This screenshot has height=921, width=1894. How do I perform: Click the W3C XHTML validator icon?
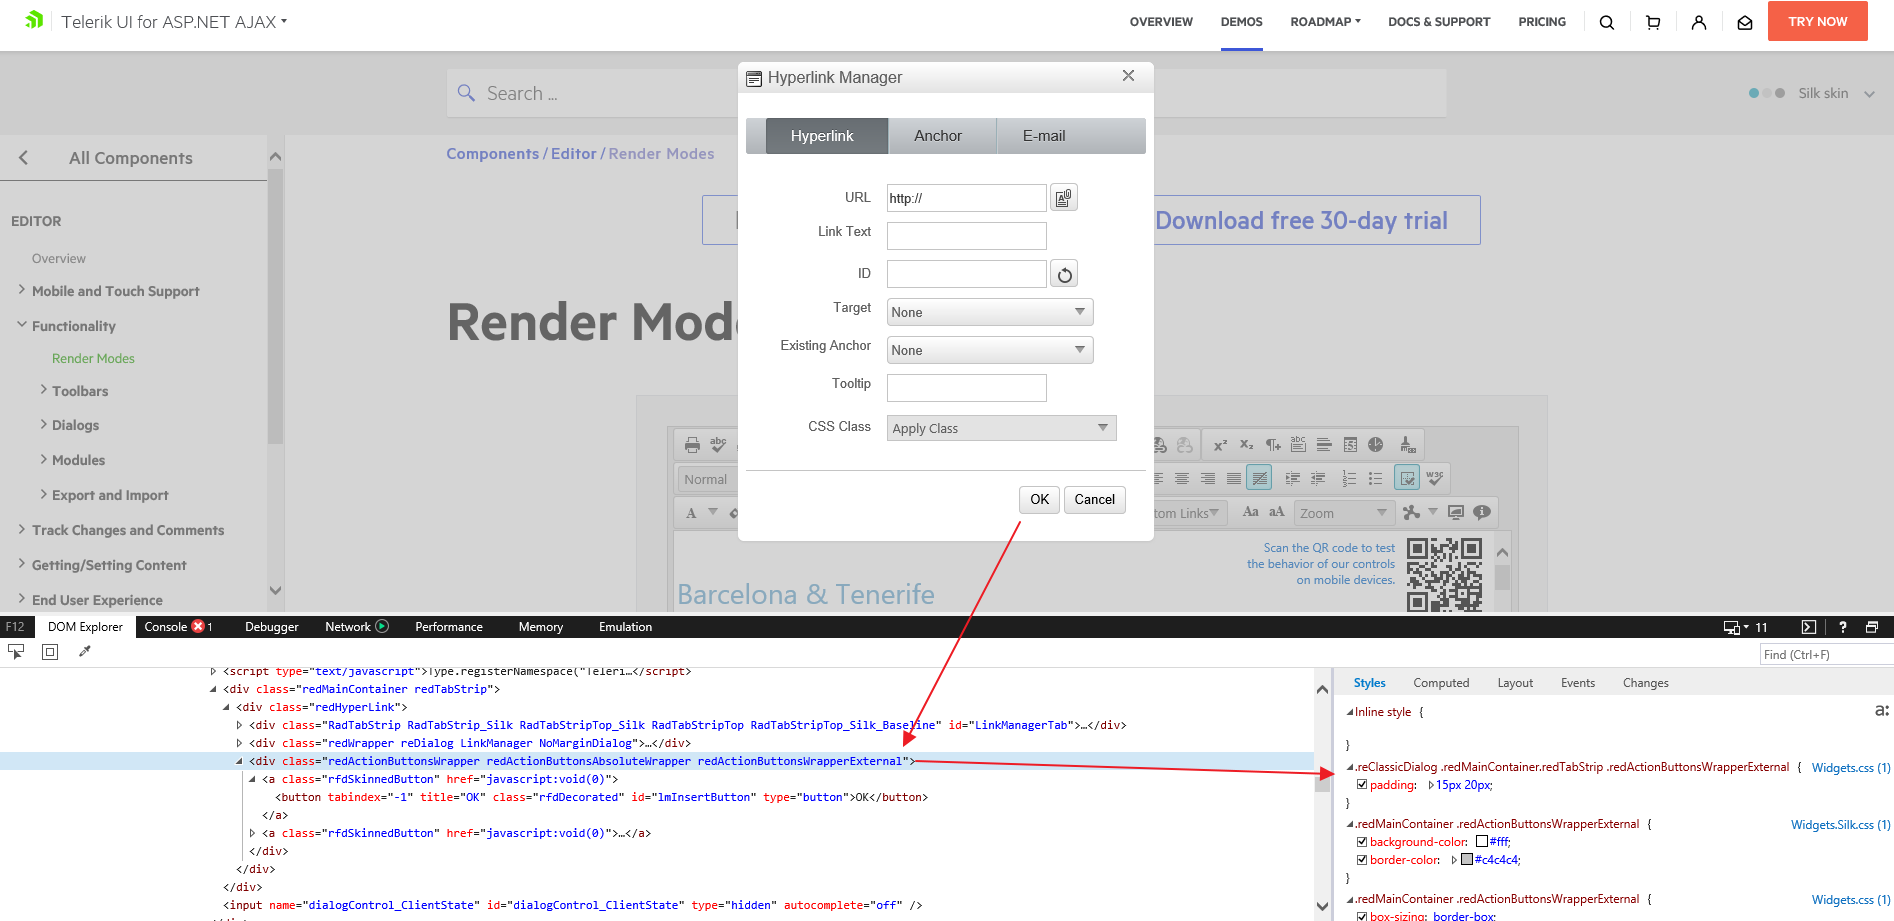tap(1435, 478)
